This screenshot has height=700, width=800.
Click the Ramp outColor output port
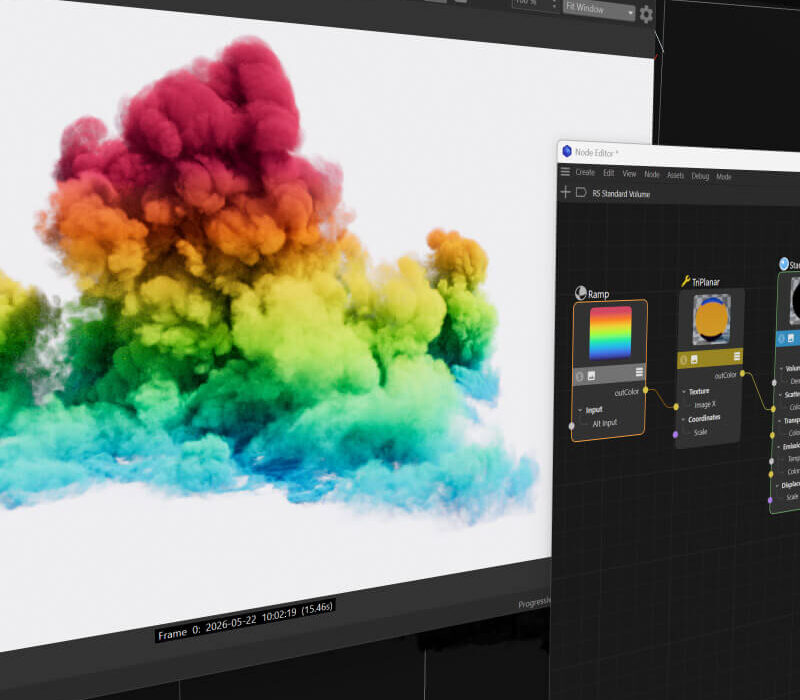click(645, 390)
